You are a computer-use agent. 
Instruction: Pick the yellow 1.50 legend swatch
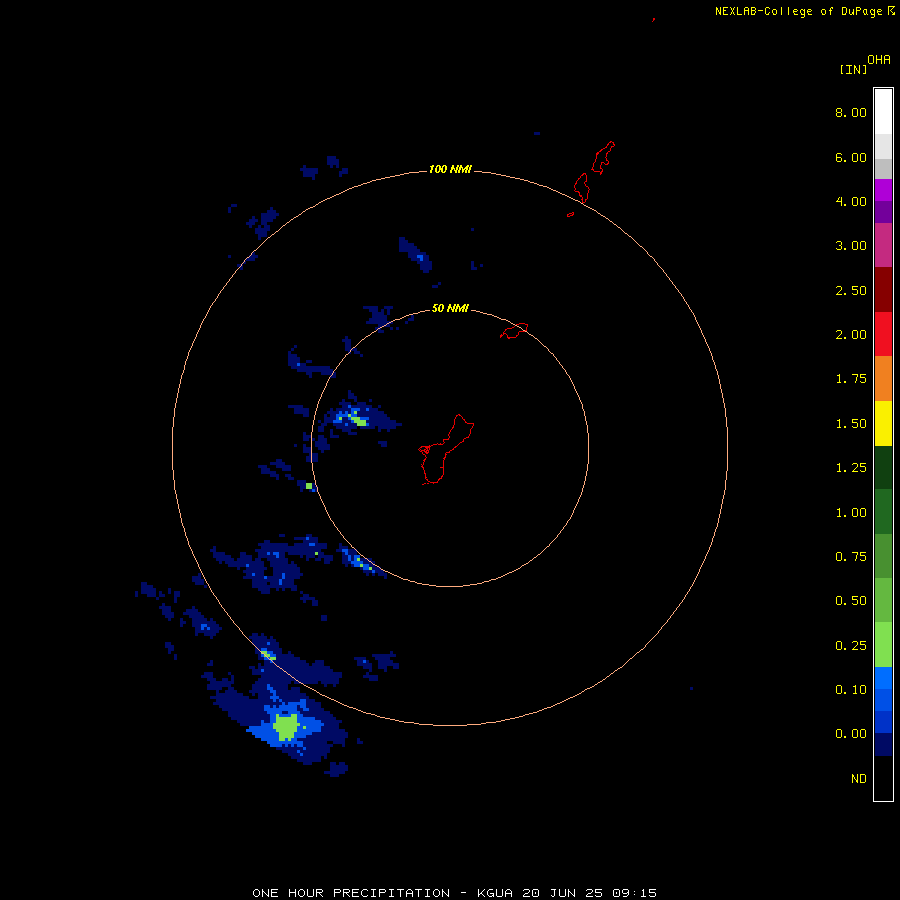(883, 423)
